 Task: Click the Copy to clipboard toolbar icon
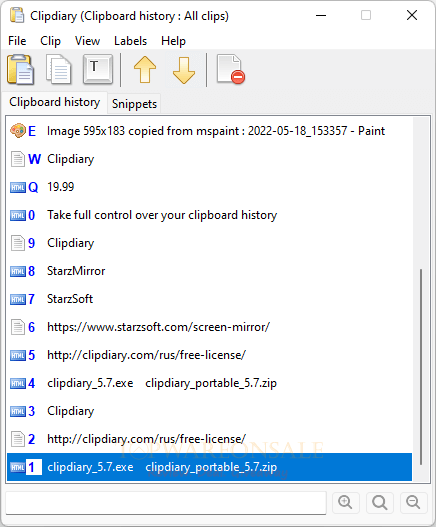pyautogui.click(x=59, y=70)
